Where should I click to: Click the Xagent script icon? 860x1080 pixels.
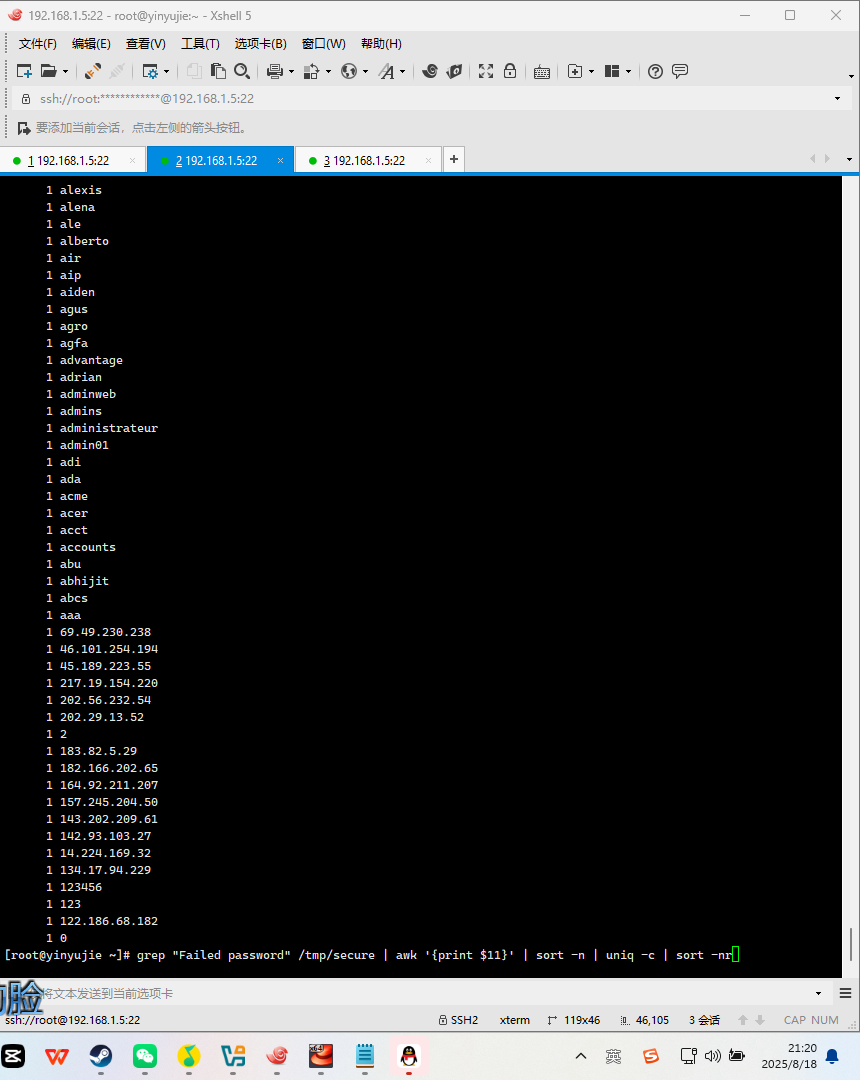(454, 71)
